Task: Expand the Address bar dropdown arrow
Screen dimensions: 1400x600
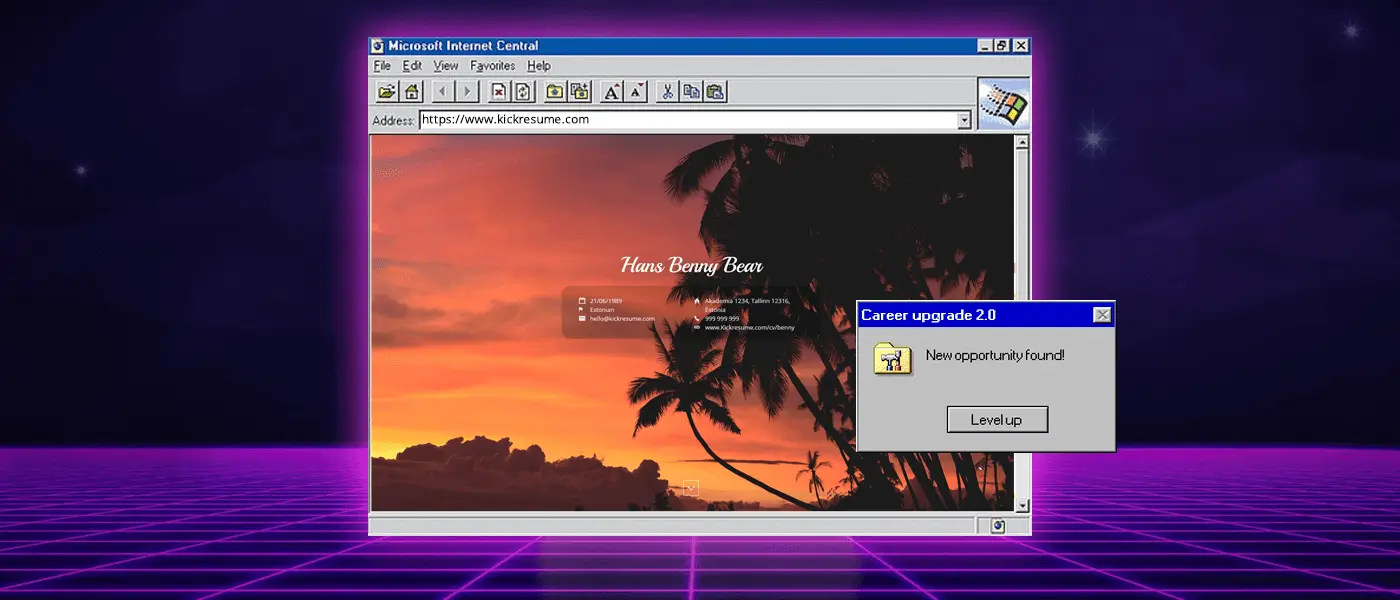Action: pos(964,120)
